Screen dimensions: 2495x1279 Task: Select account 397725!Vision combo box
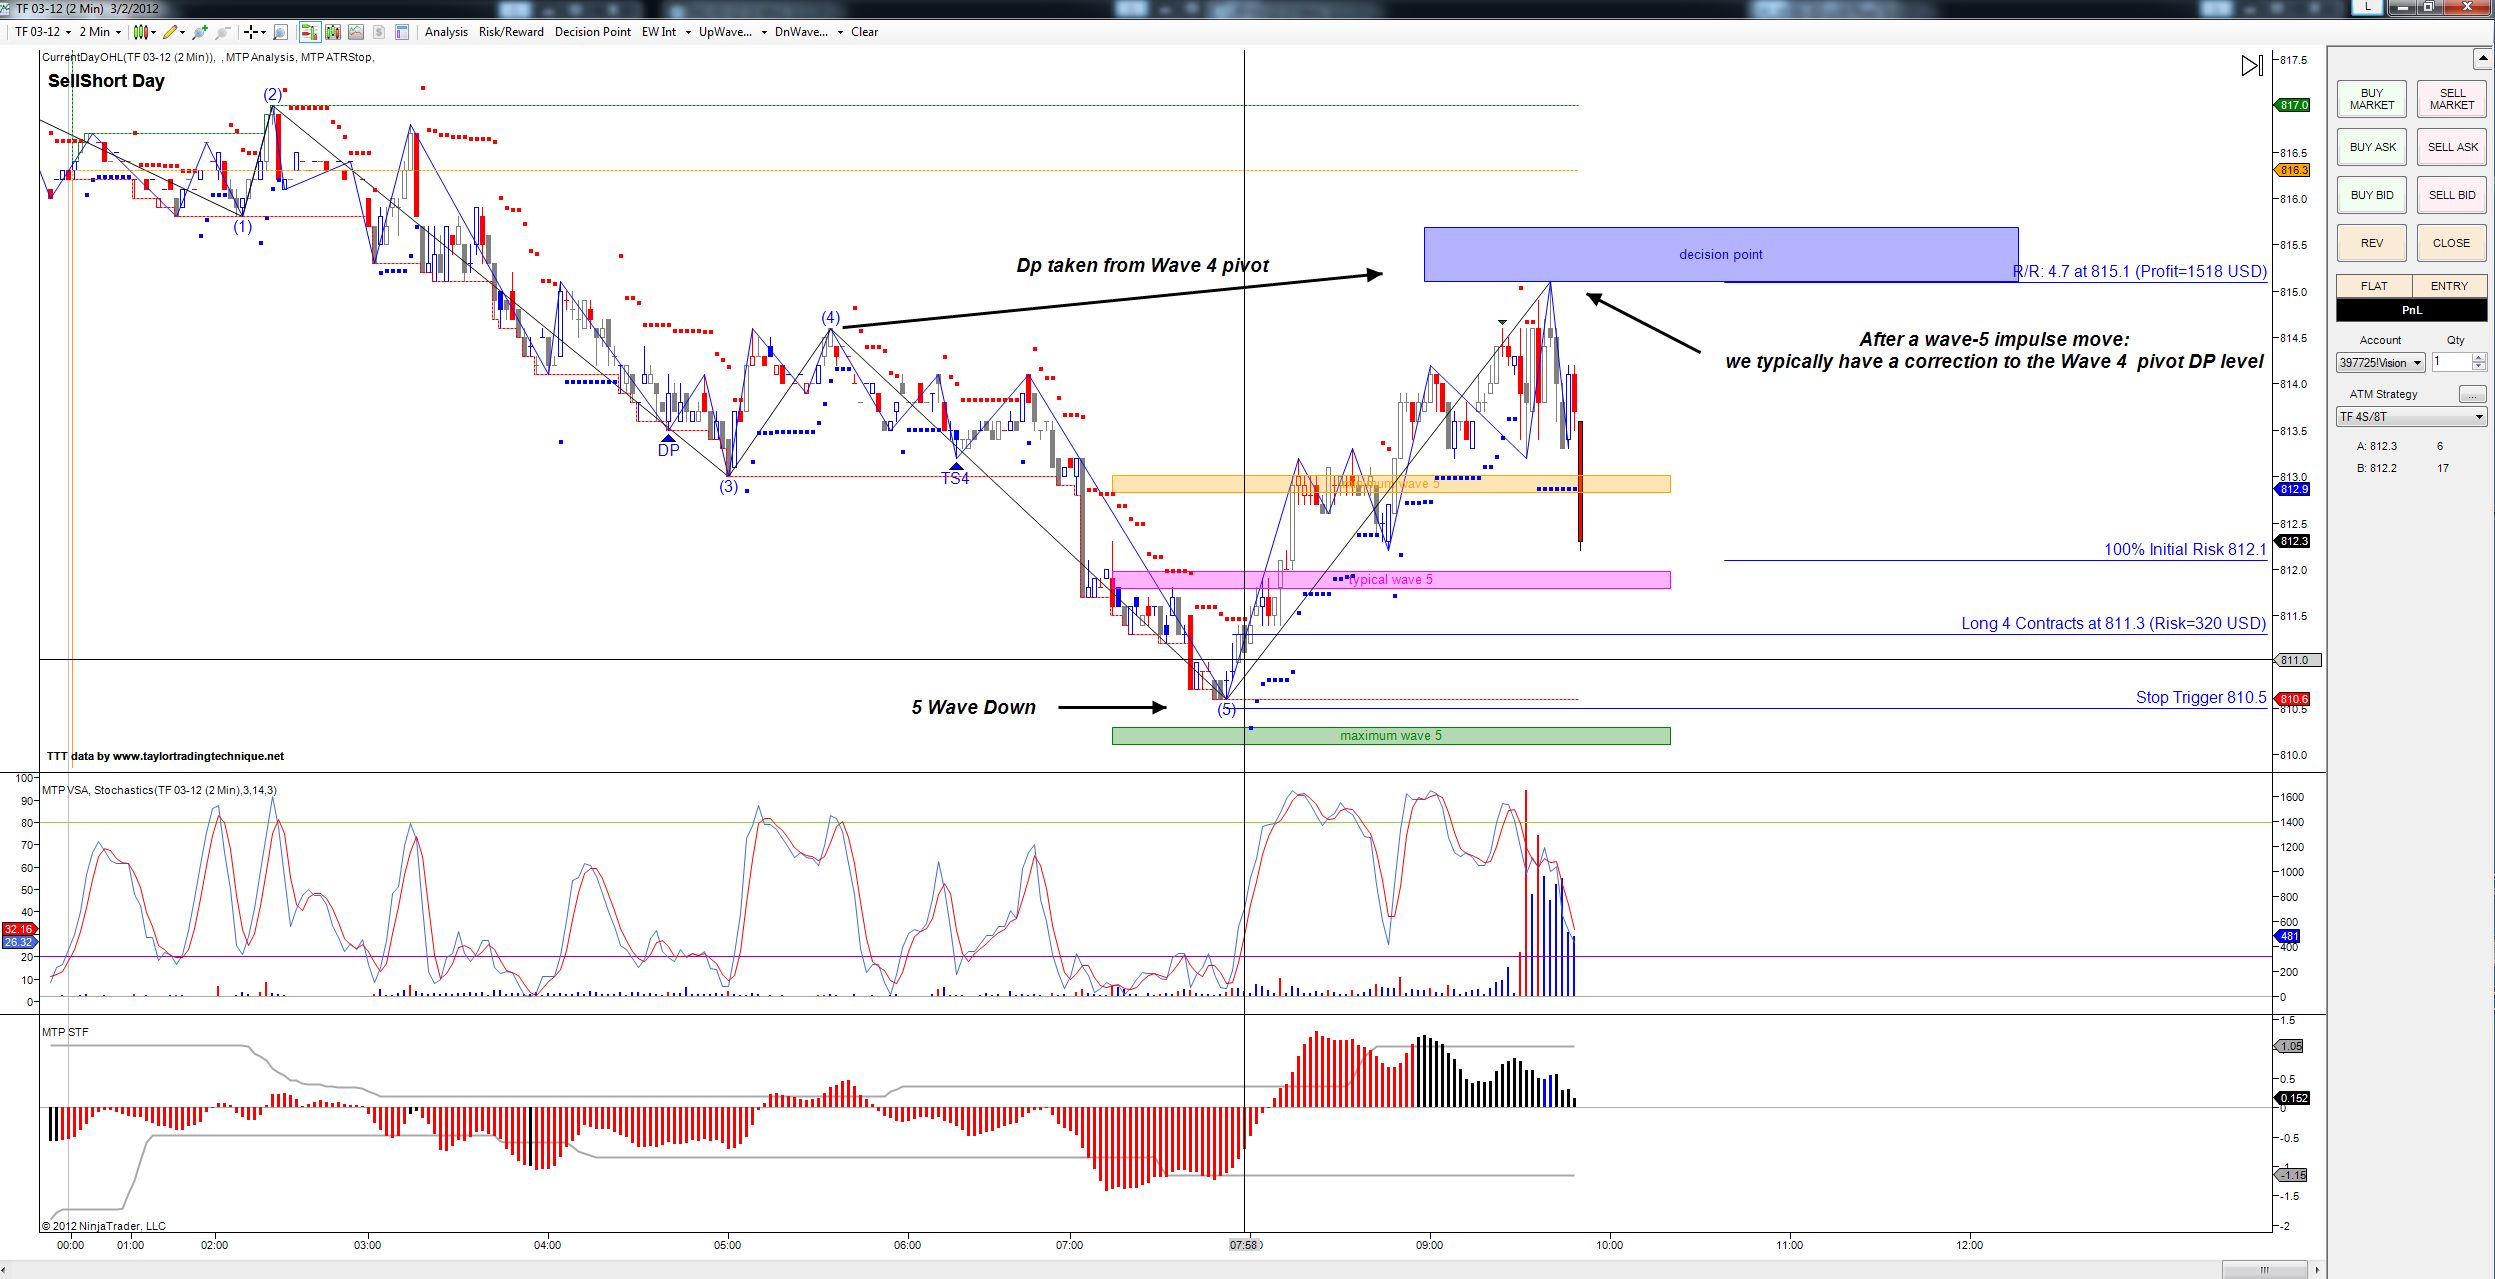pos(2380,363)
